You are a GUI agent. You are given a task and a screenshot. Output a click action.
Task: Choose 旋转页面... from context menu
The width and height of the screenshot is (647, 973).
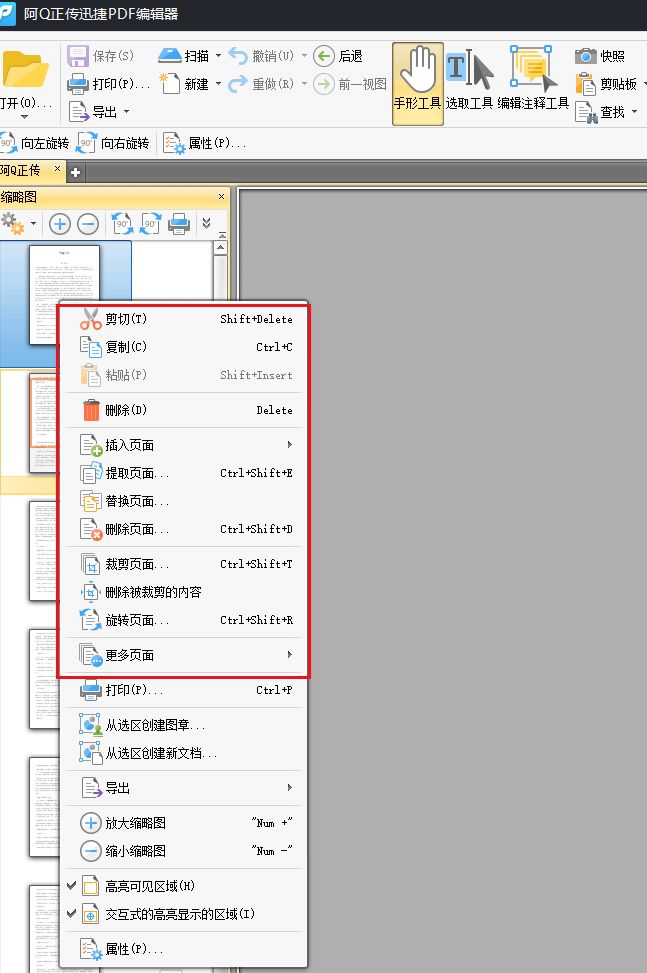(x=137, y=620)
